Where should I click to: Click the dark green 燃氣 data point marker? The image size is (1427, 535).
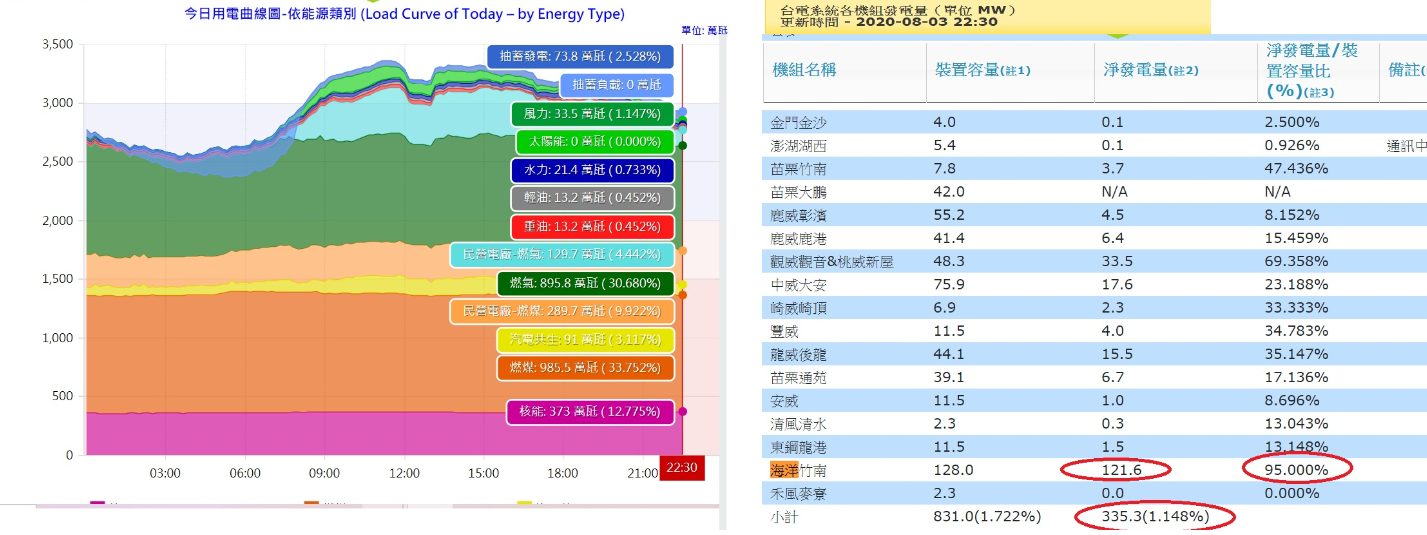[x=682, y=146]
